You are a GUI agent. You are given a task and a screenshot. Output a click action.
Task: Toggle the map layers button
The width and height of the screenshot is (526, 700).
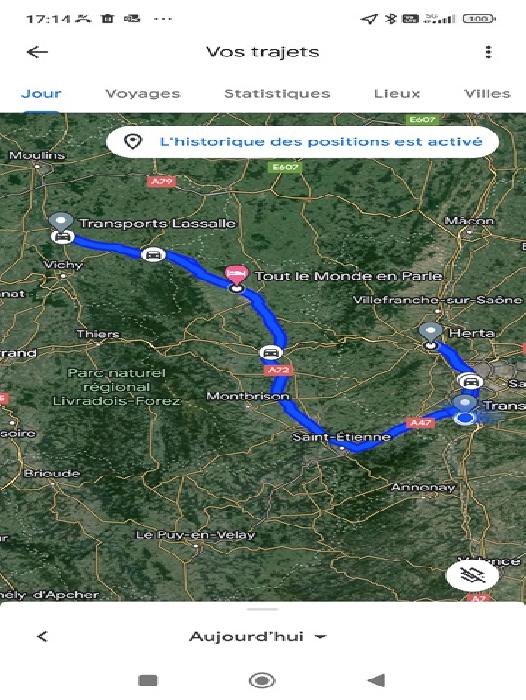472,575
